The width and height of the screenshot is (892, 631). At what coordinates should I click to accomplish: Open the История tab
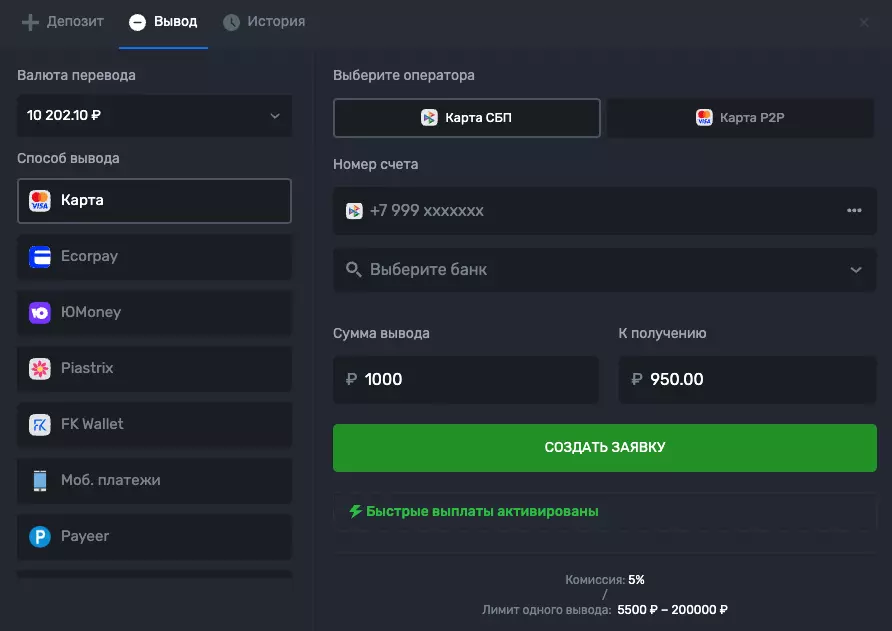[264, 22]
